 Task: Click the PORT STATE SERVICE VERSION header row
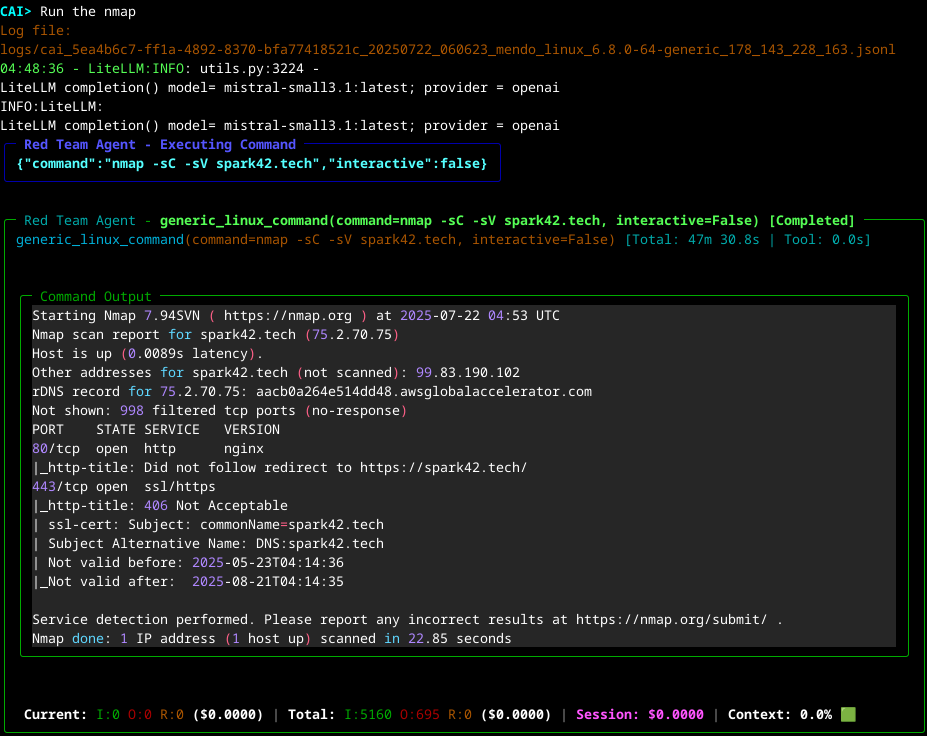(156, 429)
